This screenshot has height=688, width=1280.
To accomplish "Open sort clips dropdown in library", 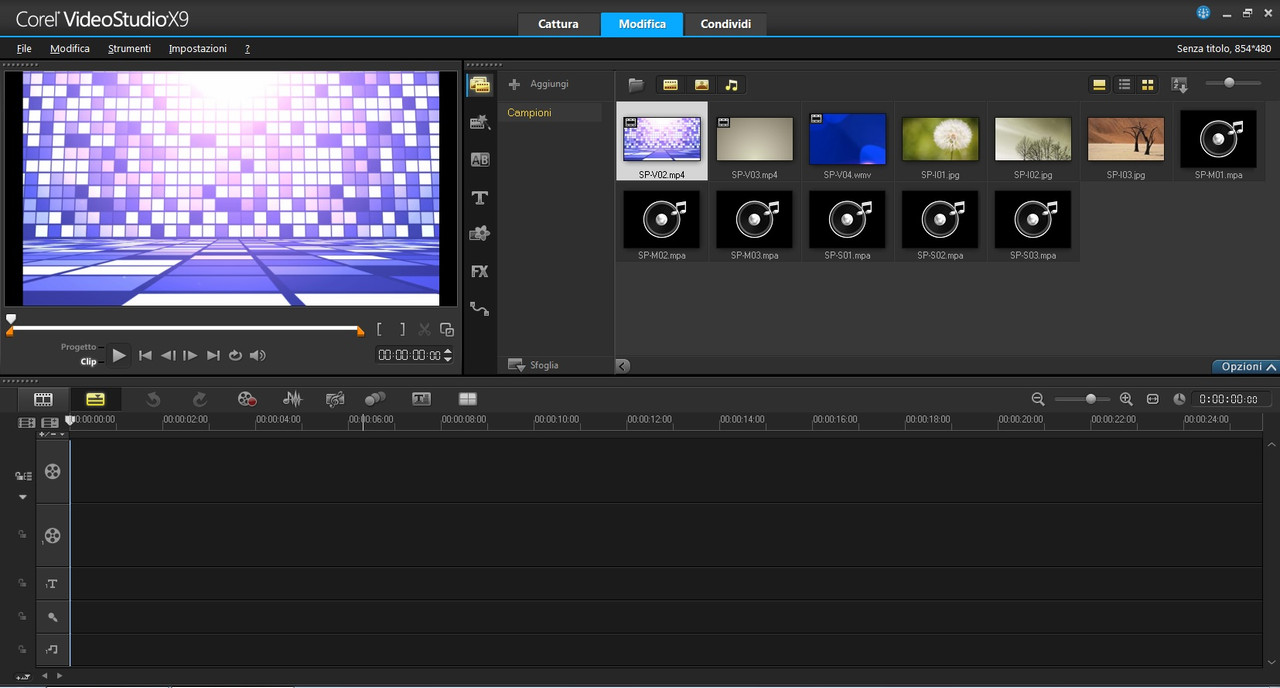I will [1179, 85].
